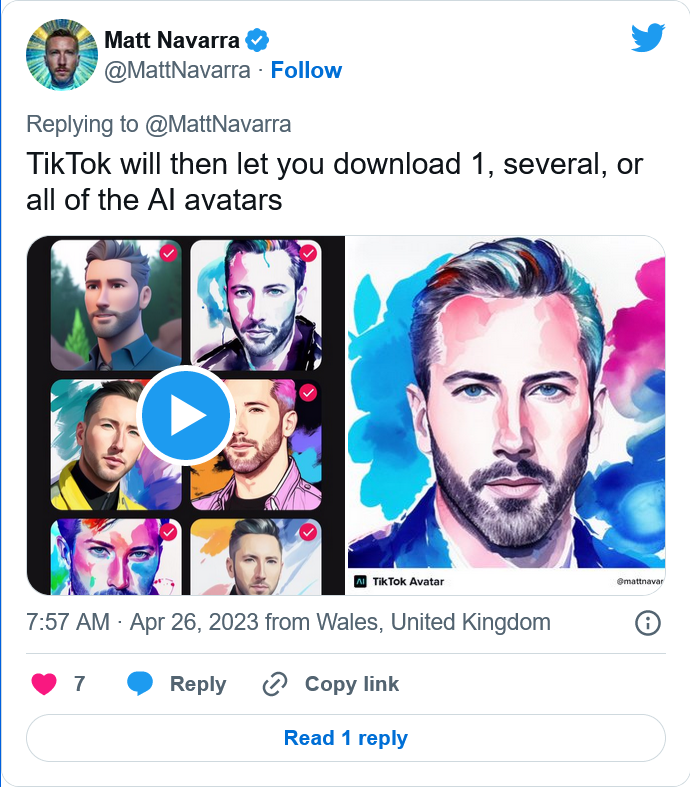Toggle checkmark on gray-haired avatar thumbnail
Screen dimensions: 690x787
tap(308, 532)
